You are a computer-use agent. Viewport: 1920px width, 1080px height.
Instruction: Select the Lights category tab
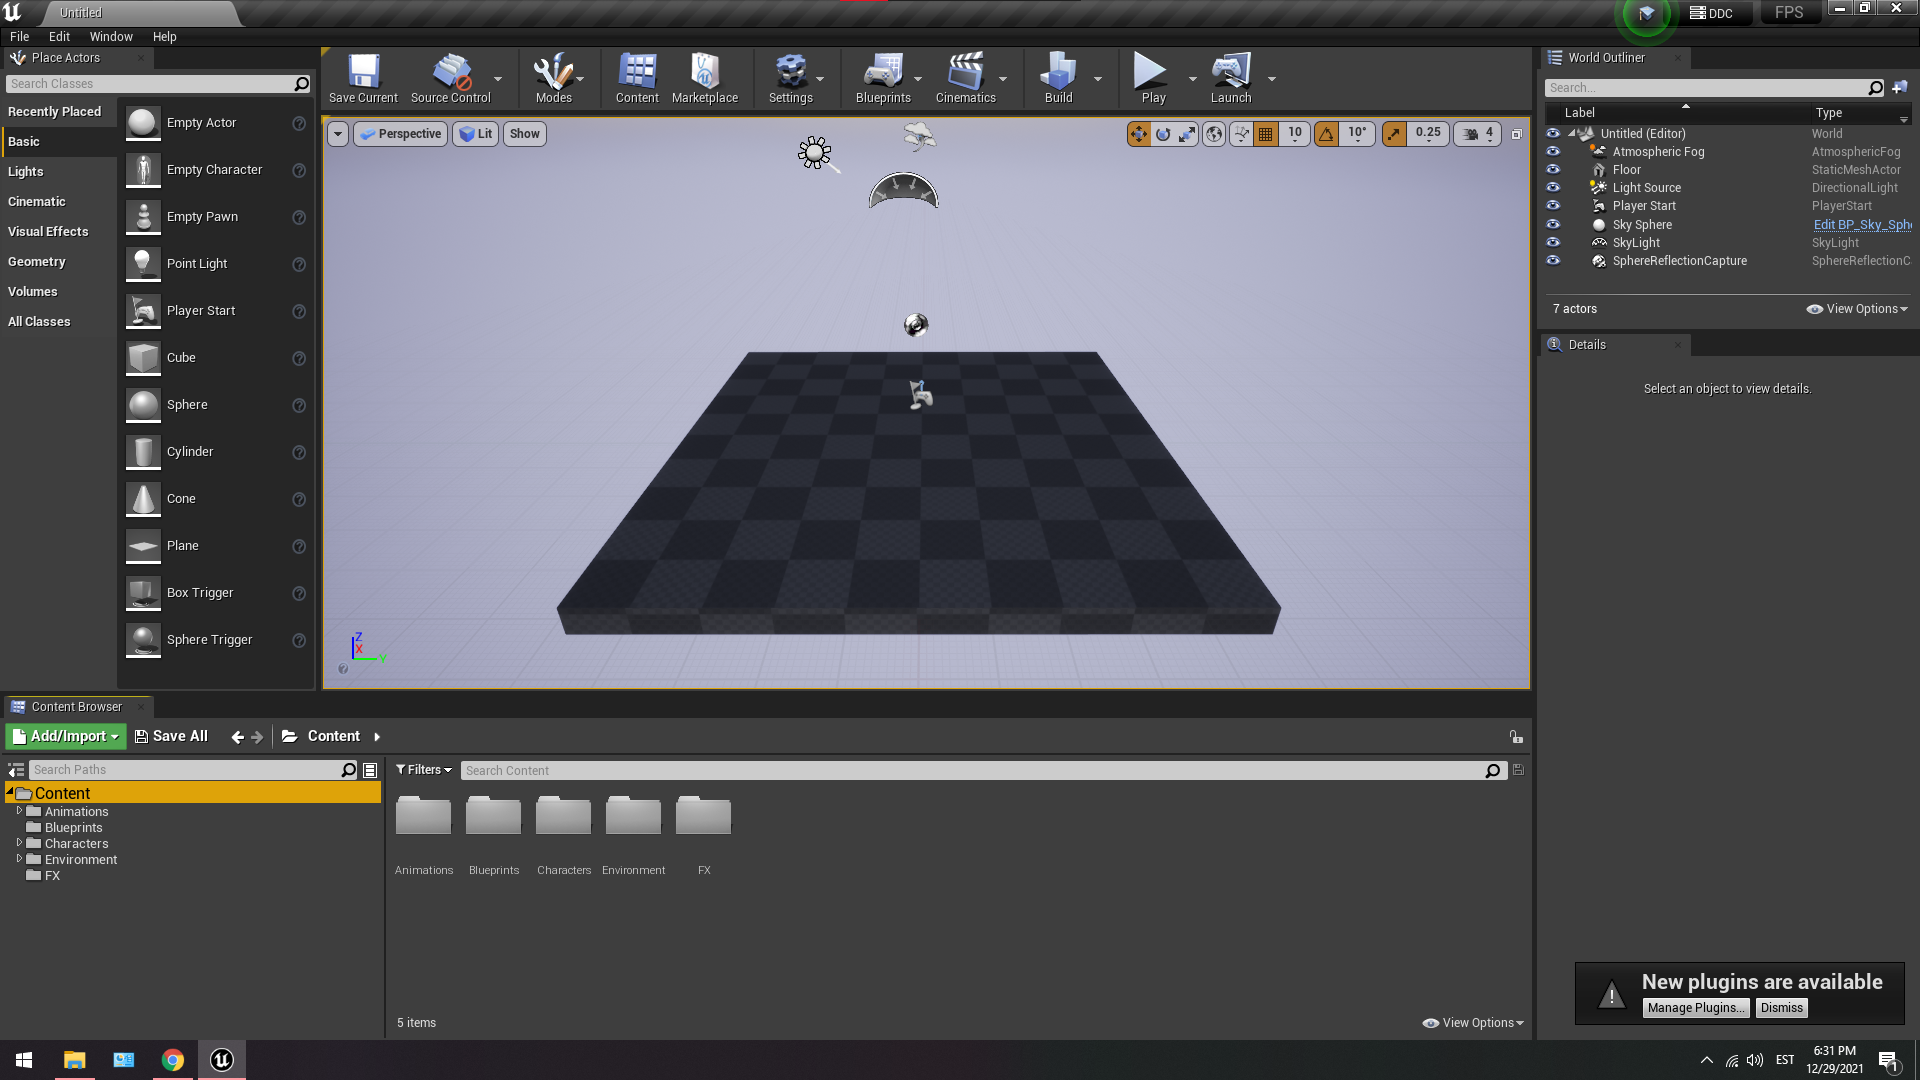(x=26, y=172)
